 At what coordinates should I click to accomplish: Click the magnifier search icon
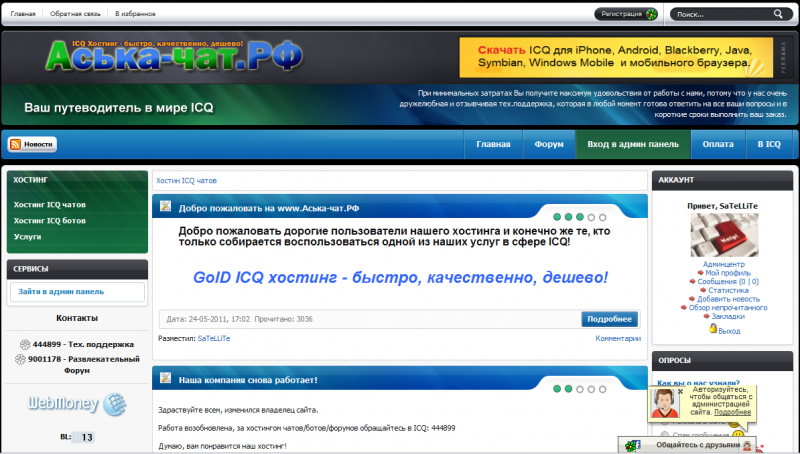click(x=778, y=14)
